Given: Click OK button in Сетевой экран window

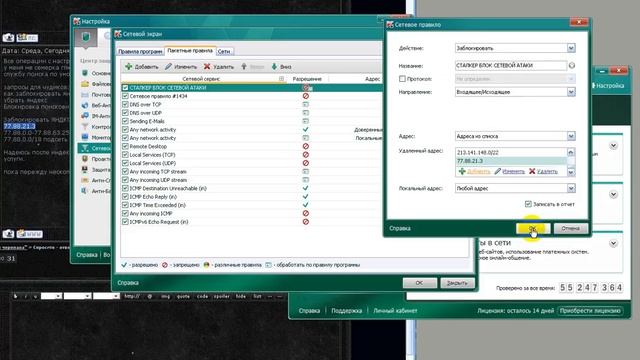Looking at the screenshot, I should coord(420,283).
